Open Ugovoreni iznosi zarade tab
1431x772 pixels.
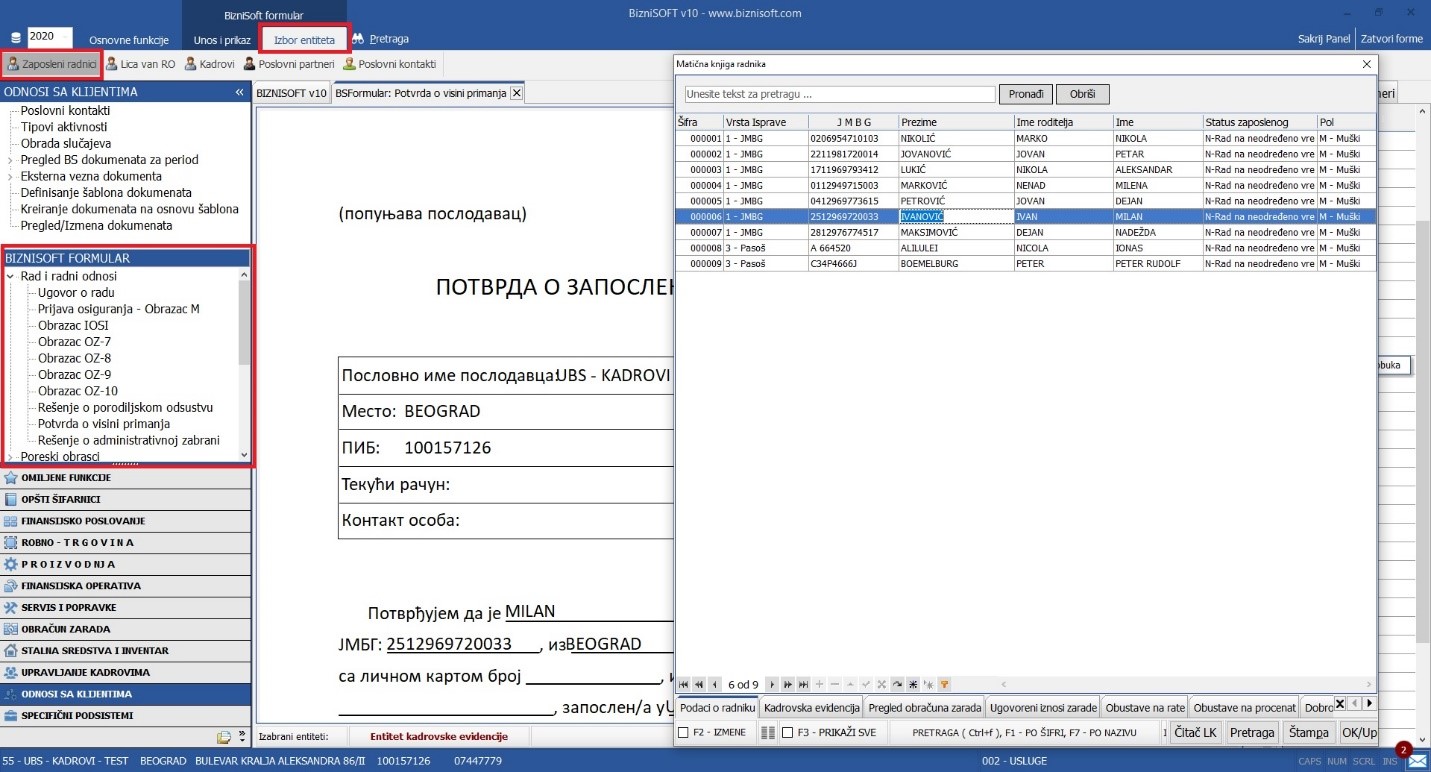(x=1043, y=708)
